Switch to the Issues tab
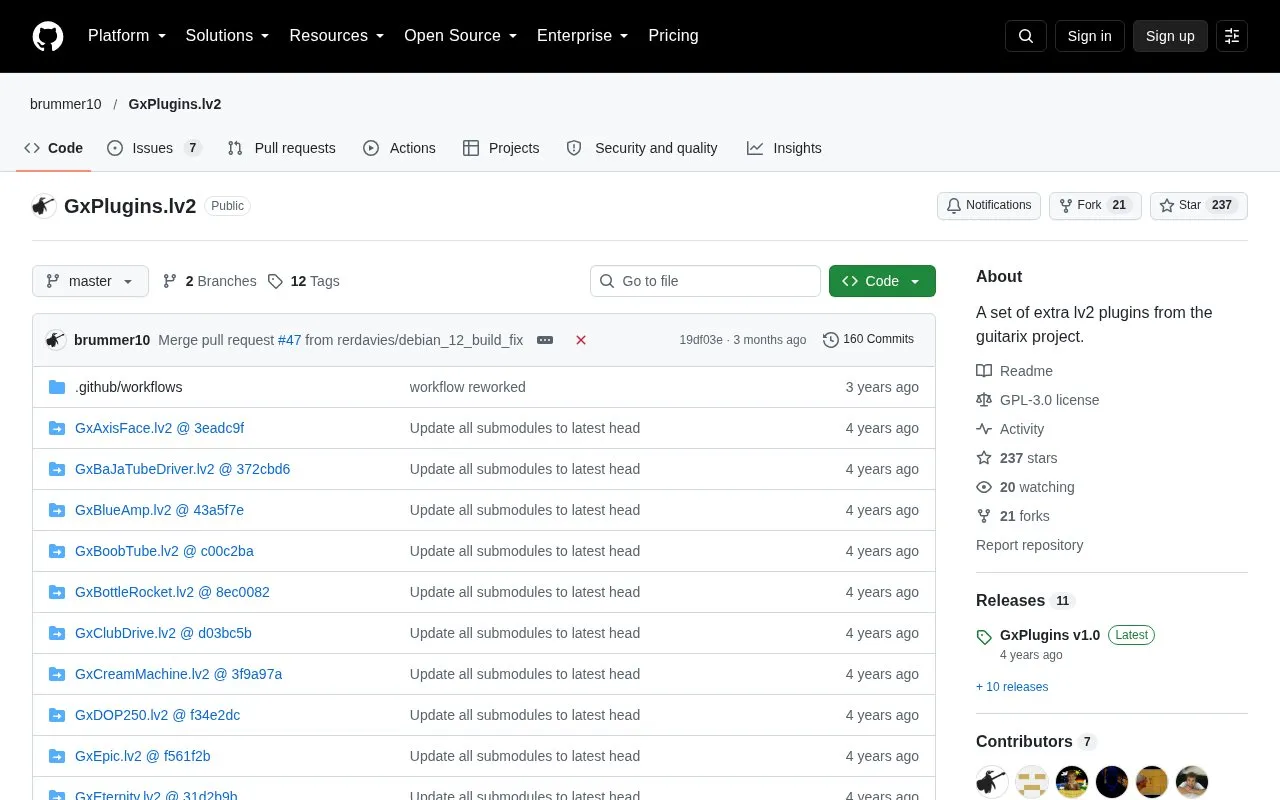The height and width of the screenshot is (800, 1280). tap(154, 148)
